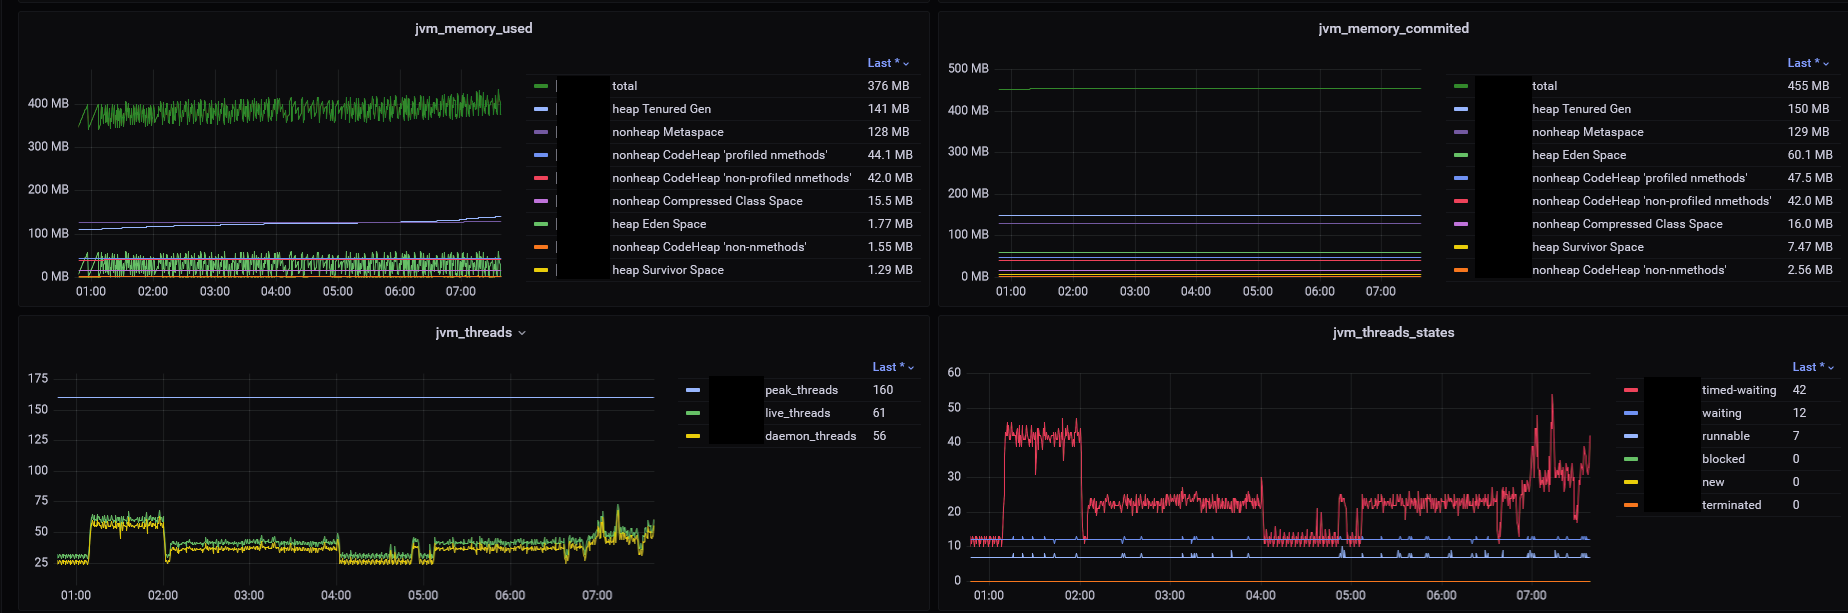Sort jvm_threads_states legend by Last column
This screenshot has width=1848, height=613.
[x=1813, y=367]
